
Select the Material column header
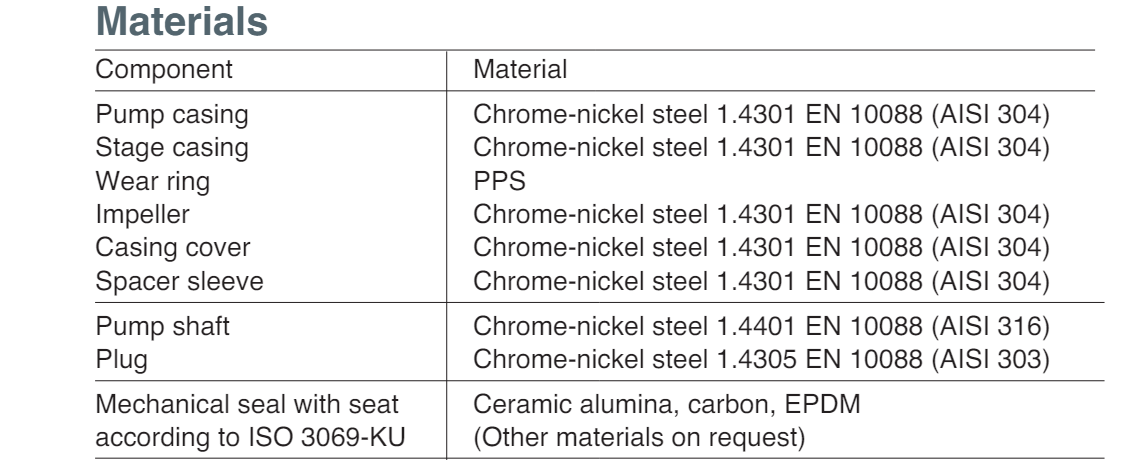pyautogui.click(x=520, y=70)
